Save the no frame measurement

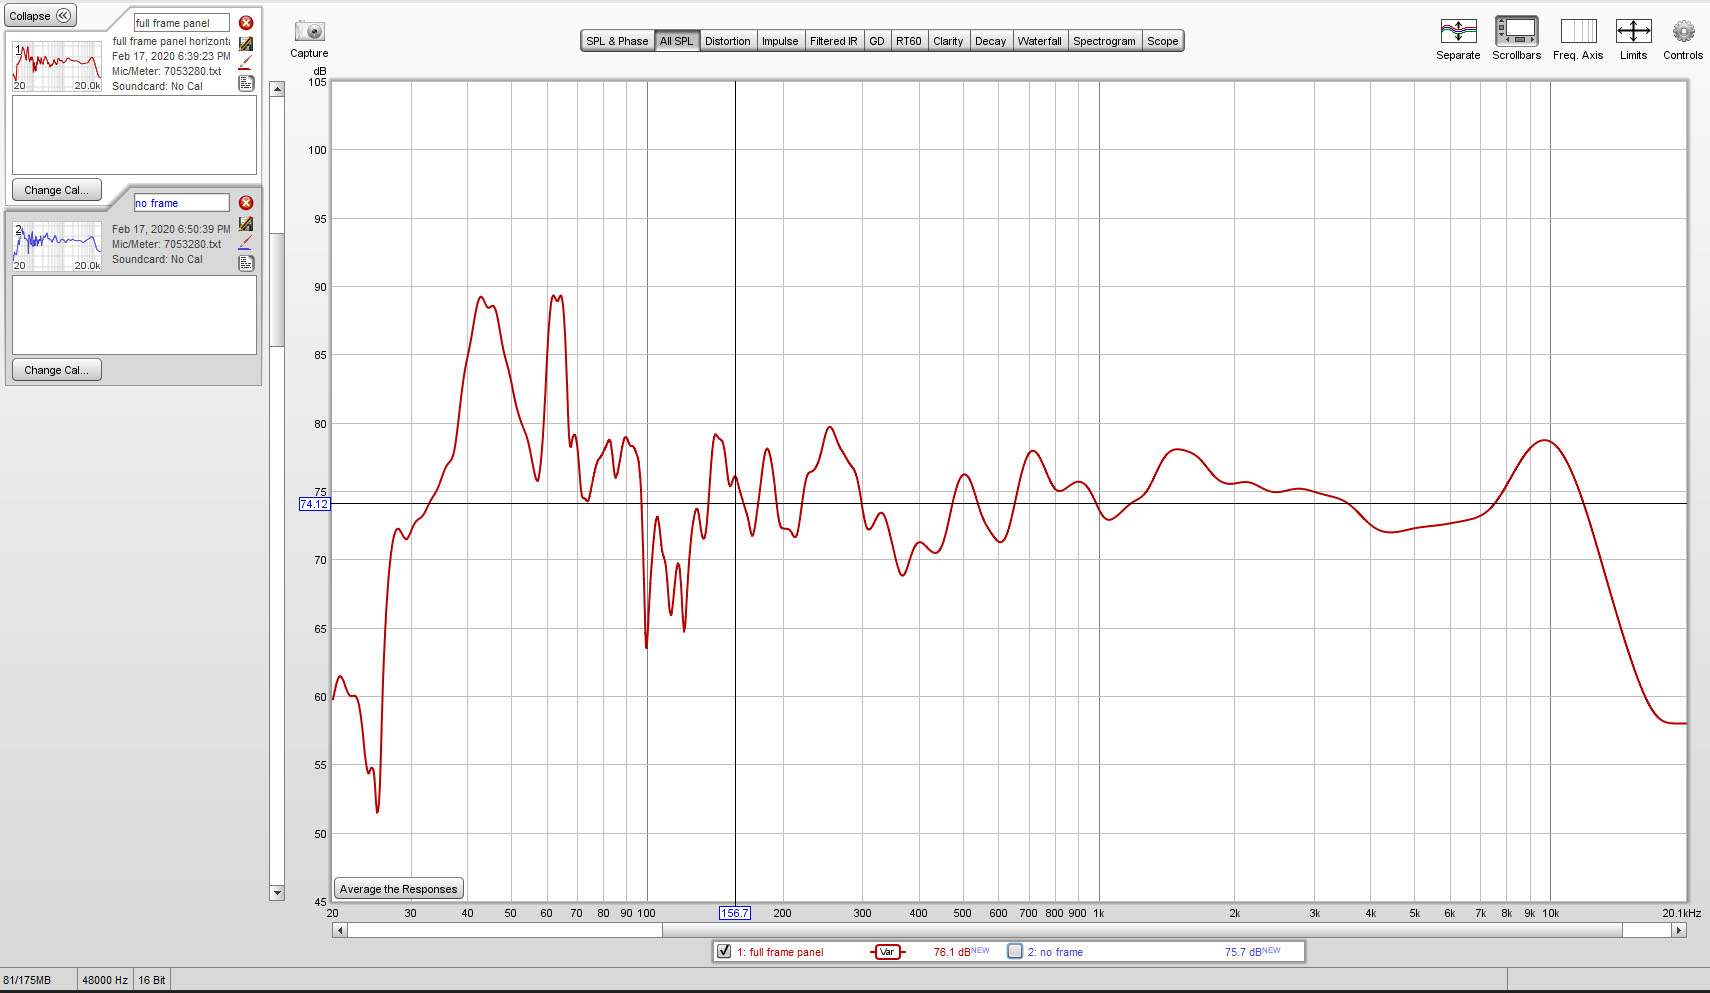point(246,224)
